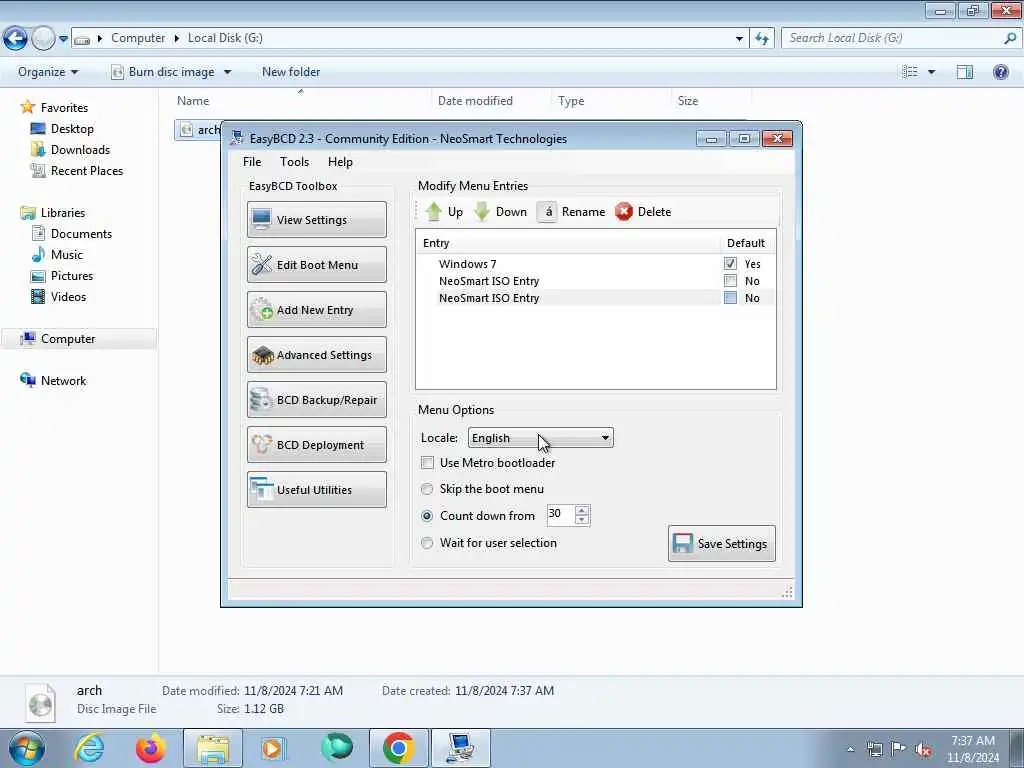
Task: Open view options dropdown arrow
Action: (931, 72)
